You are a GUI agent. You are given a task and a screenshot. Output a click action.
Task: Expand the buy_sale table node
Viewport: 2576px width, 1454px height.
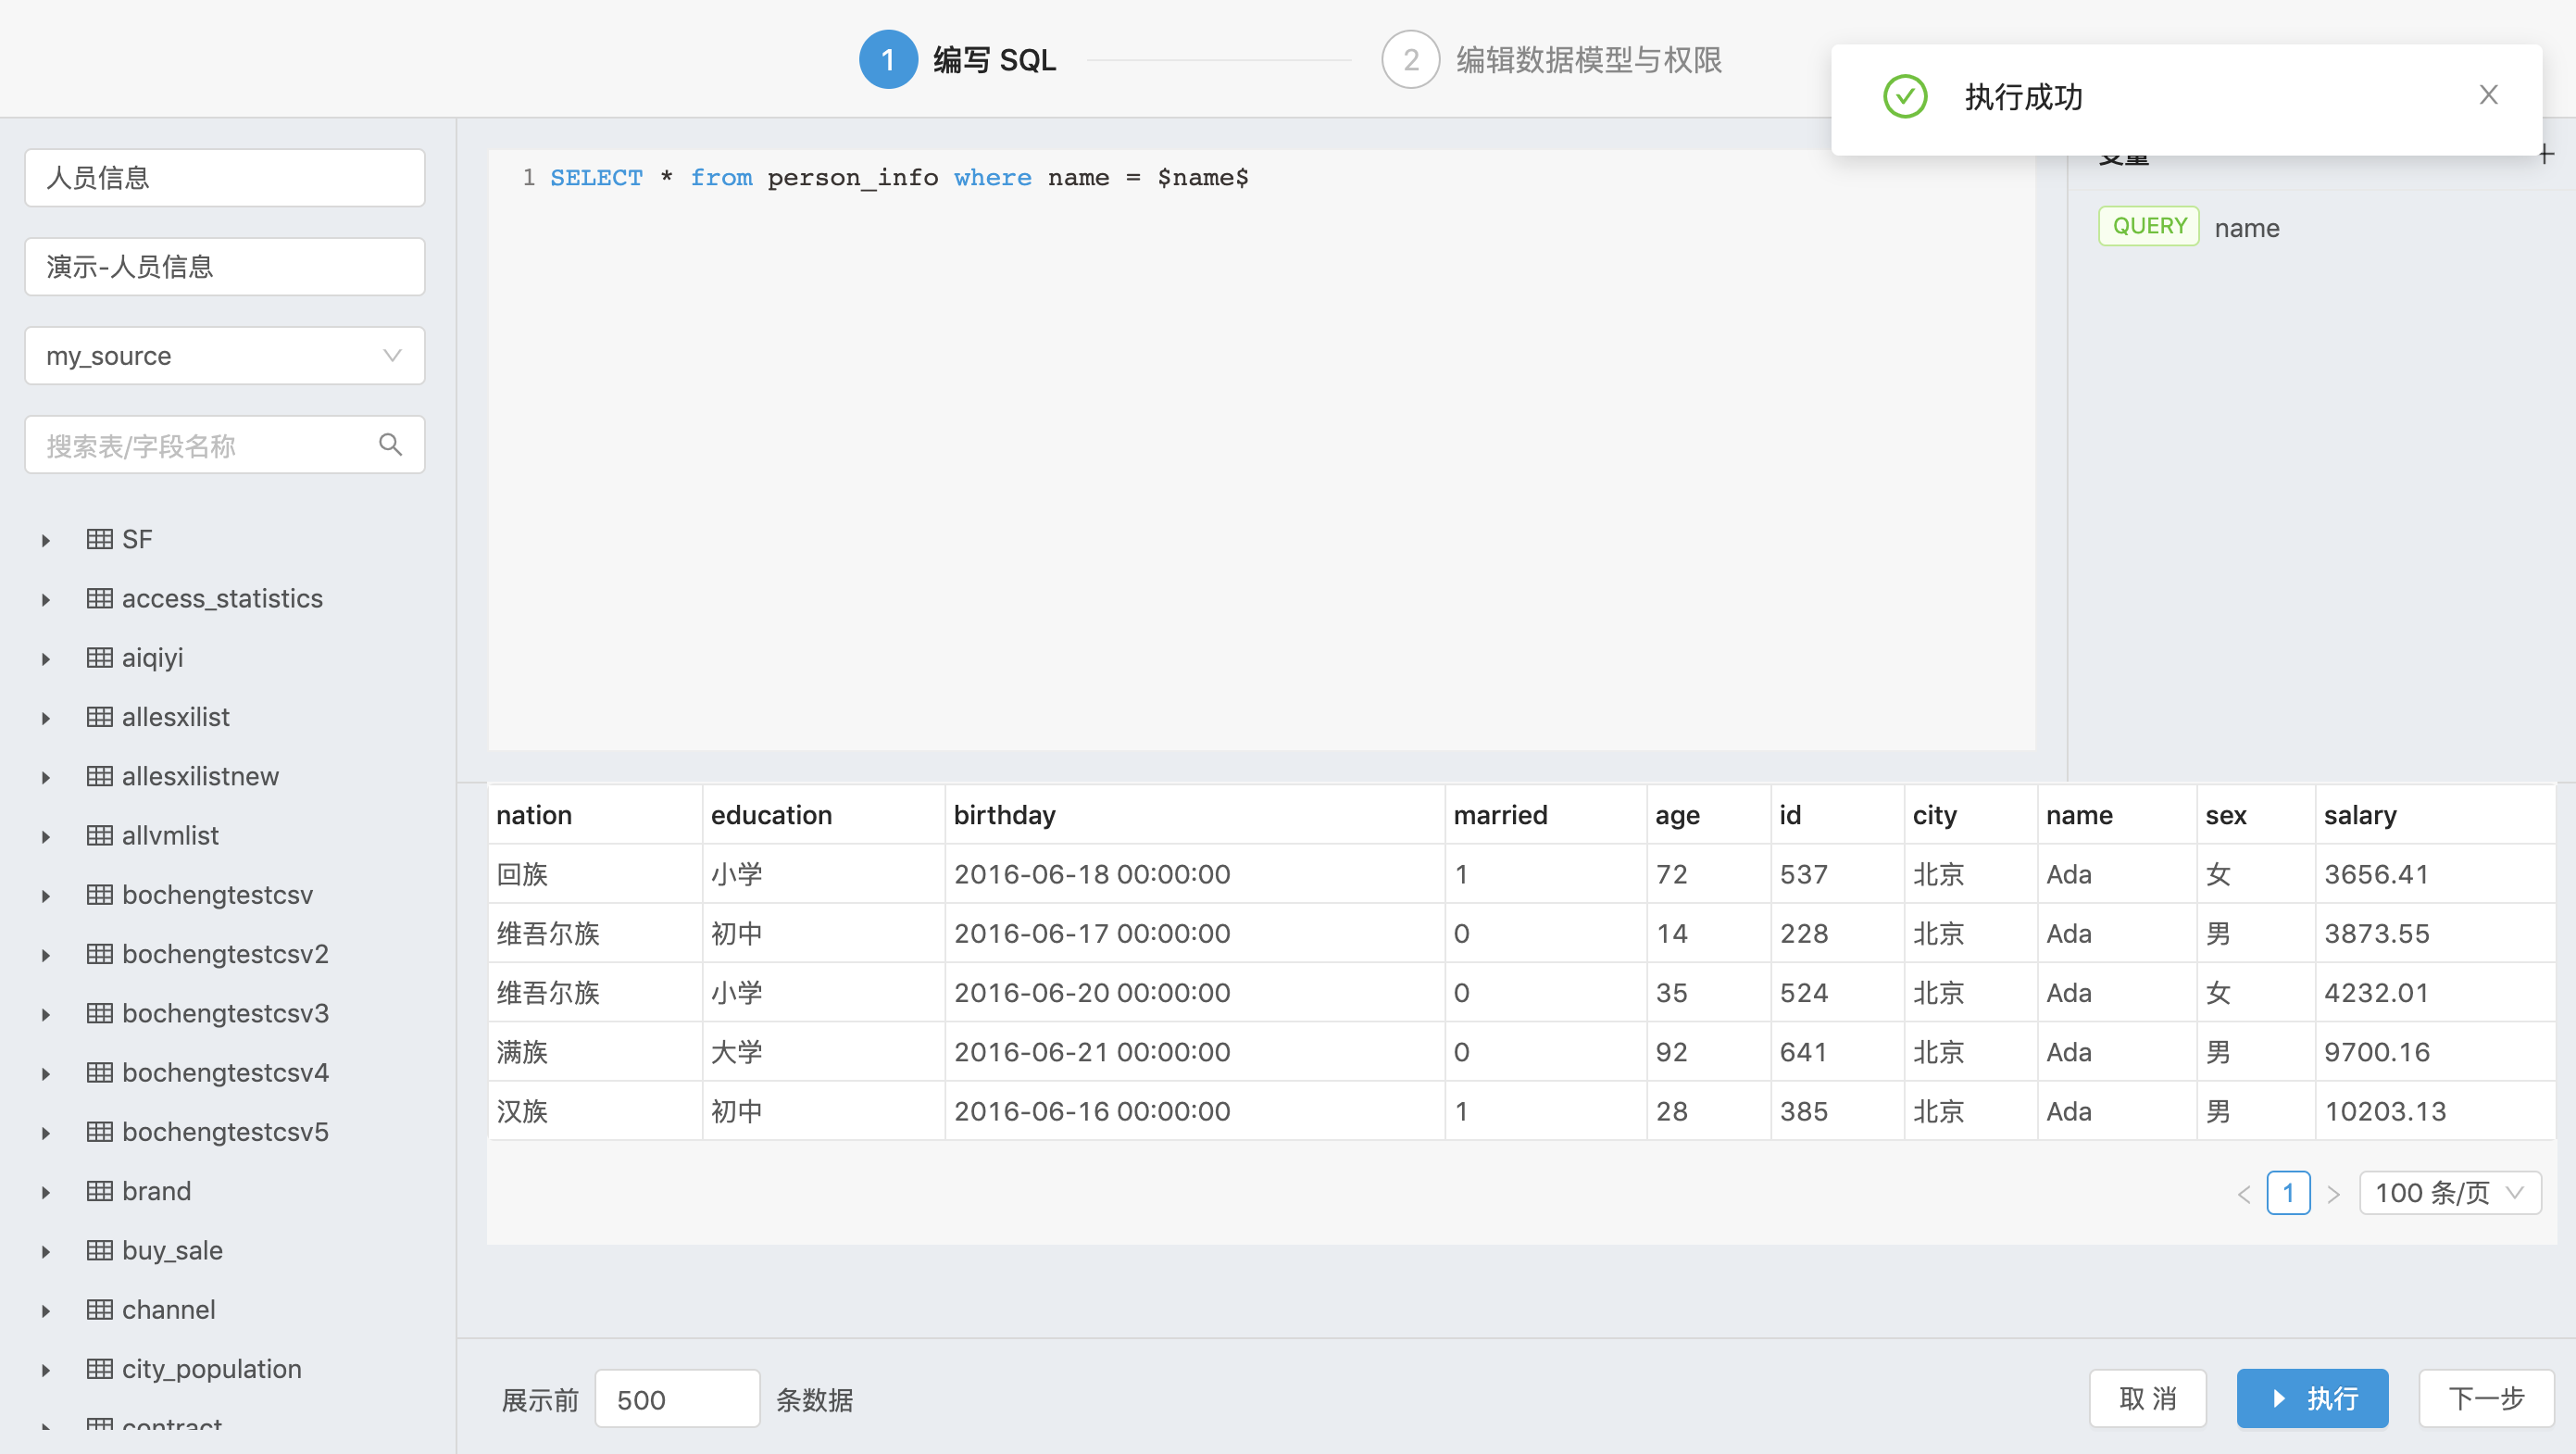46,1252
